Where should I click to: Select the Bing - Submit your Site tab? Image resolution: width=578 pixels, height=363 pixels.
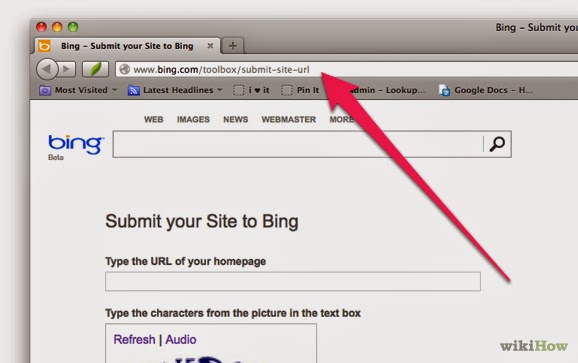[128, 46]
